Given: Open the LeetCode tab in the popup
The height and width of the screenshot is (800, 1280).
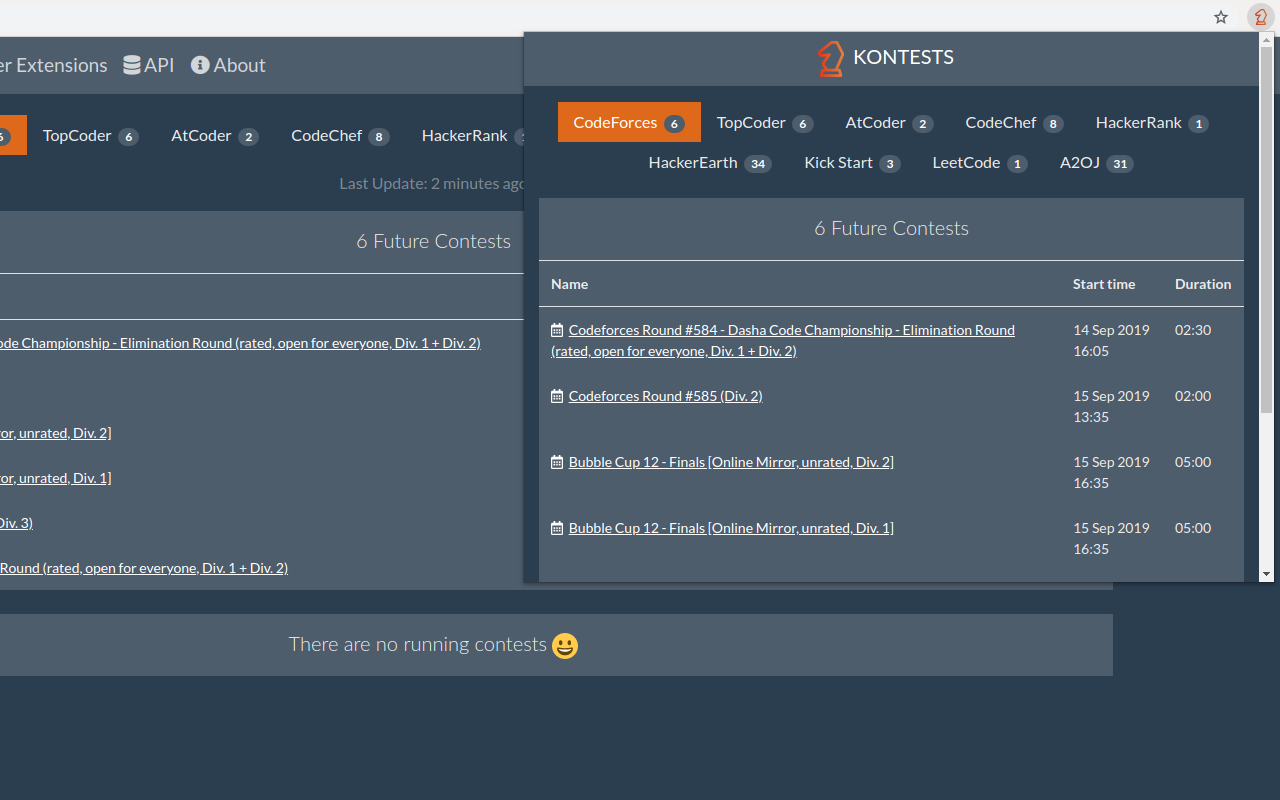Looking at the screenshot, I should click(x=980, y=162).
